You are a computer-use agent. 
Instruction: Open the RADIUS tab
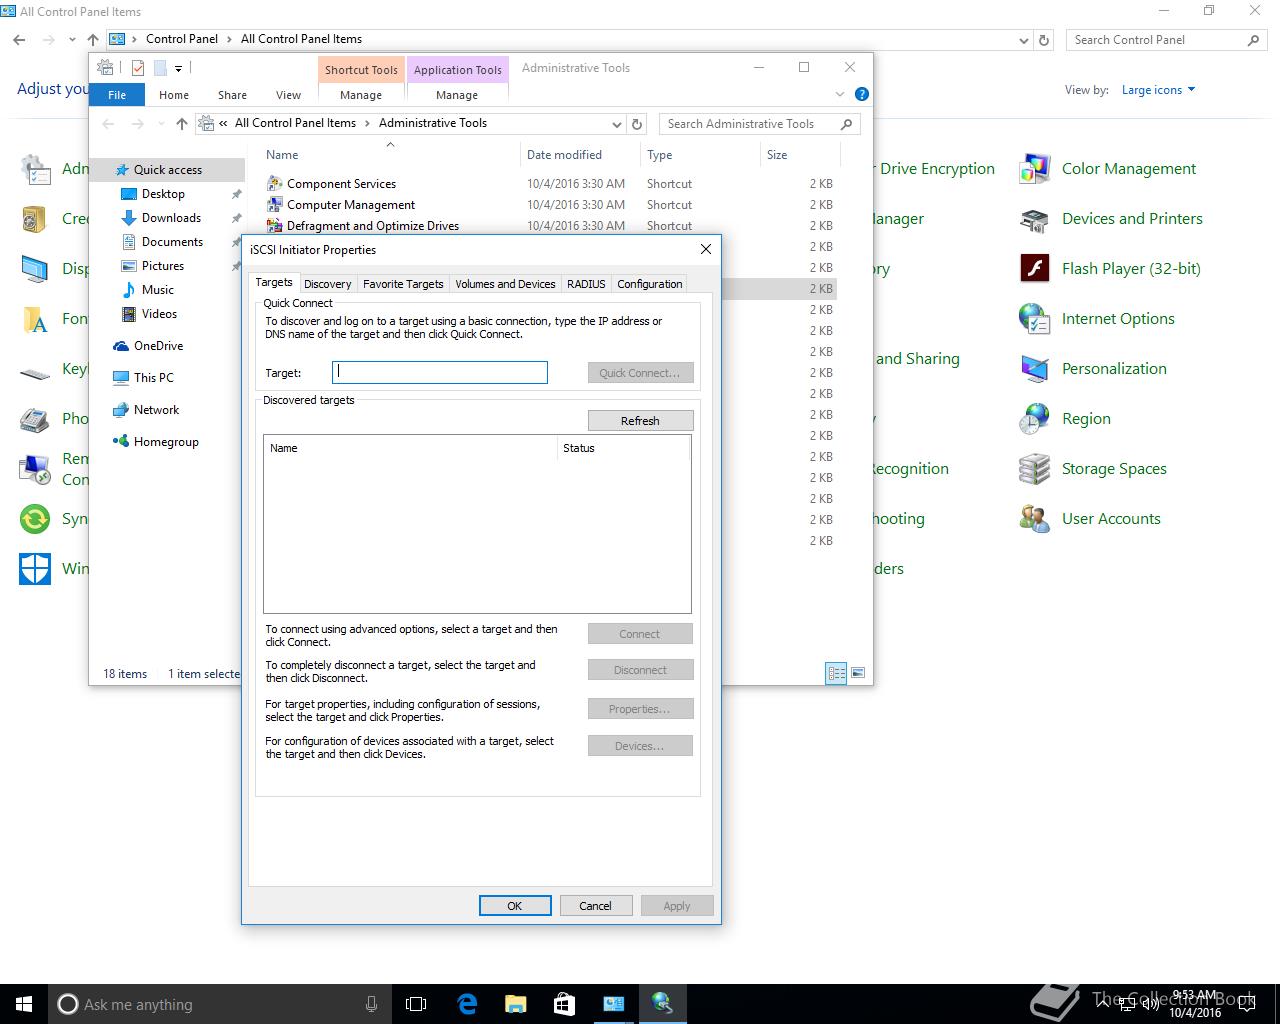click(586, 284)
